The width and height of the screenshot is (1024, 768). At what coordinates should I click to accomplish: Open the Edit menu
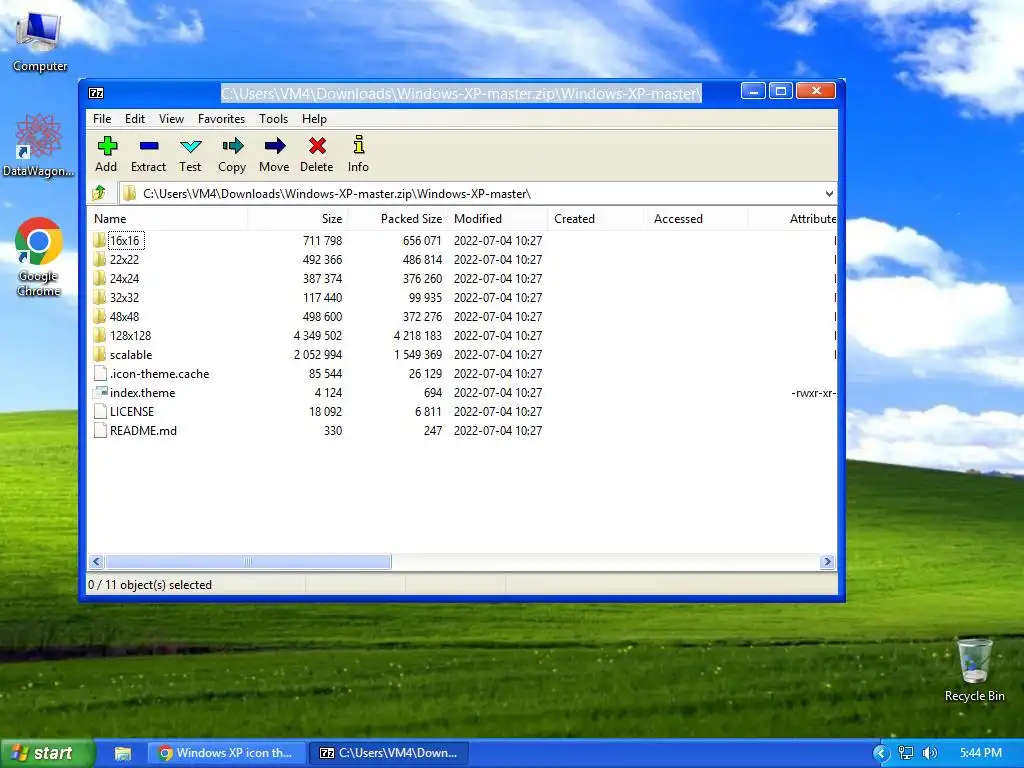[135, 119]
